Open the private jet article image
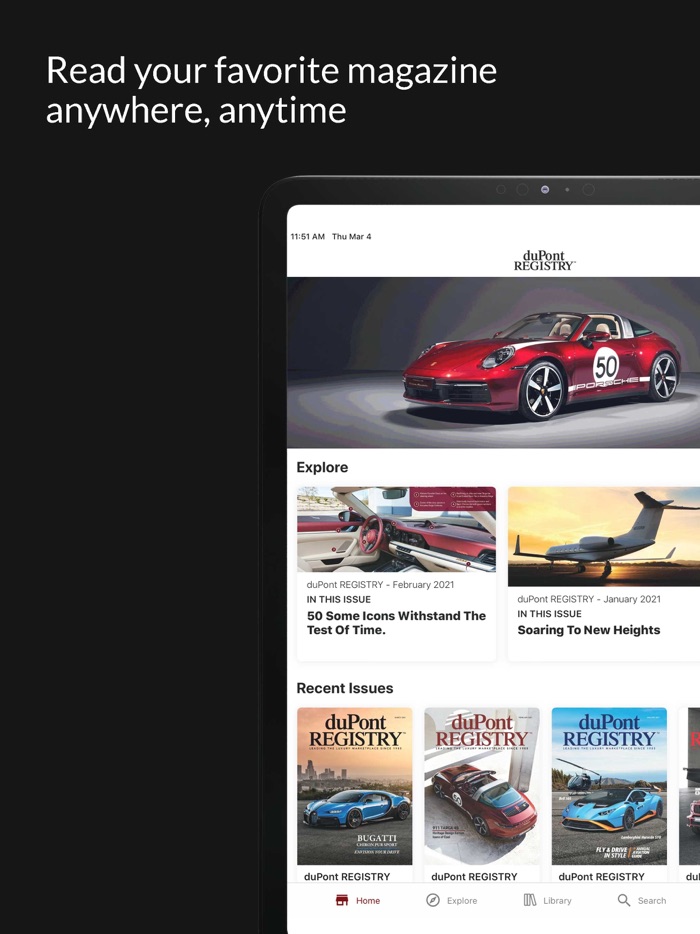 (604, 537)
